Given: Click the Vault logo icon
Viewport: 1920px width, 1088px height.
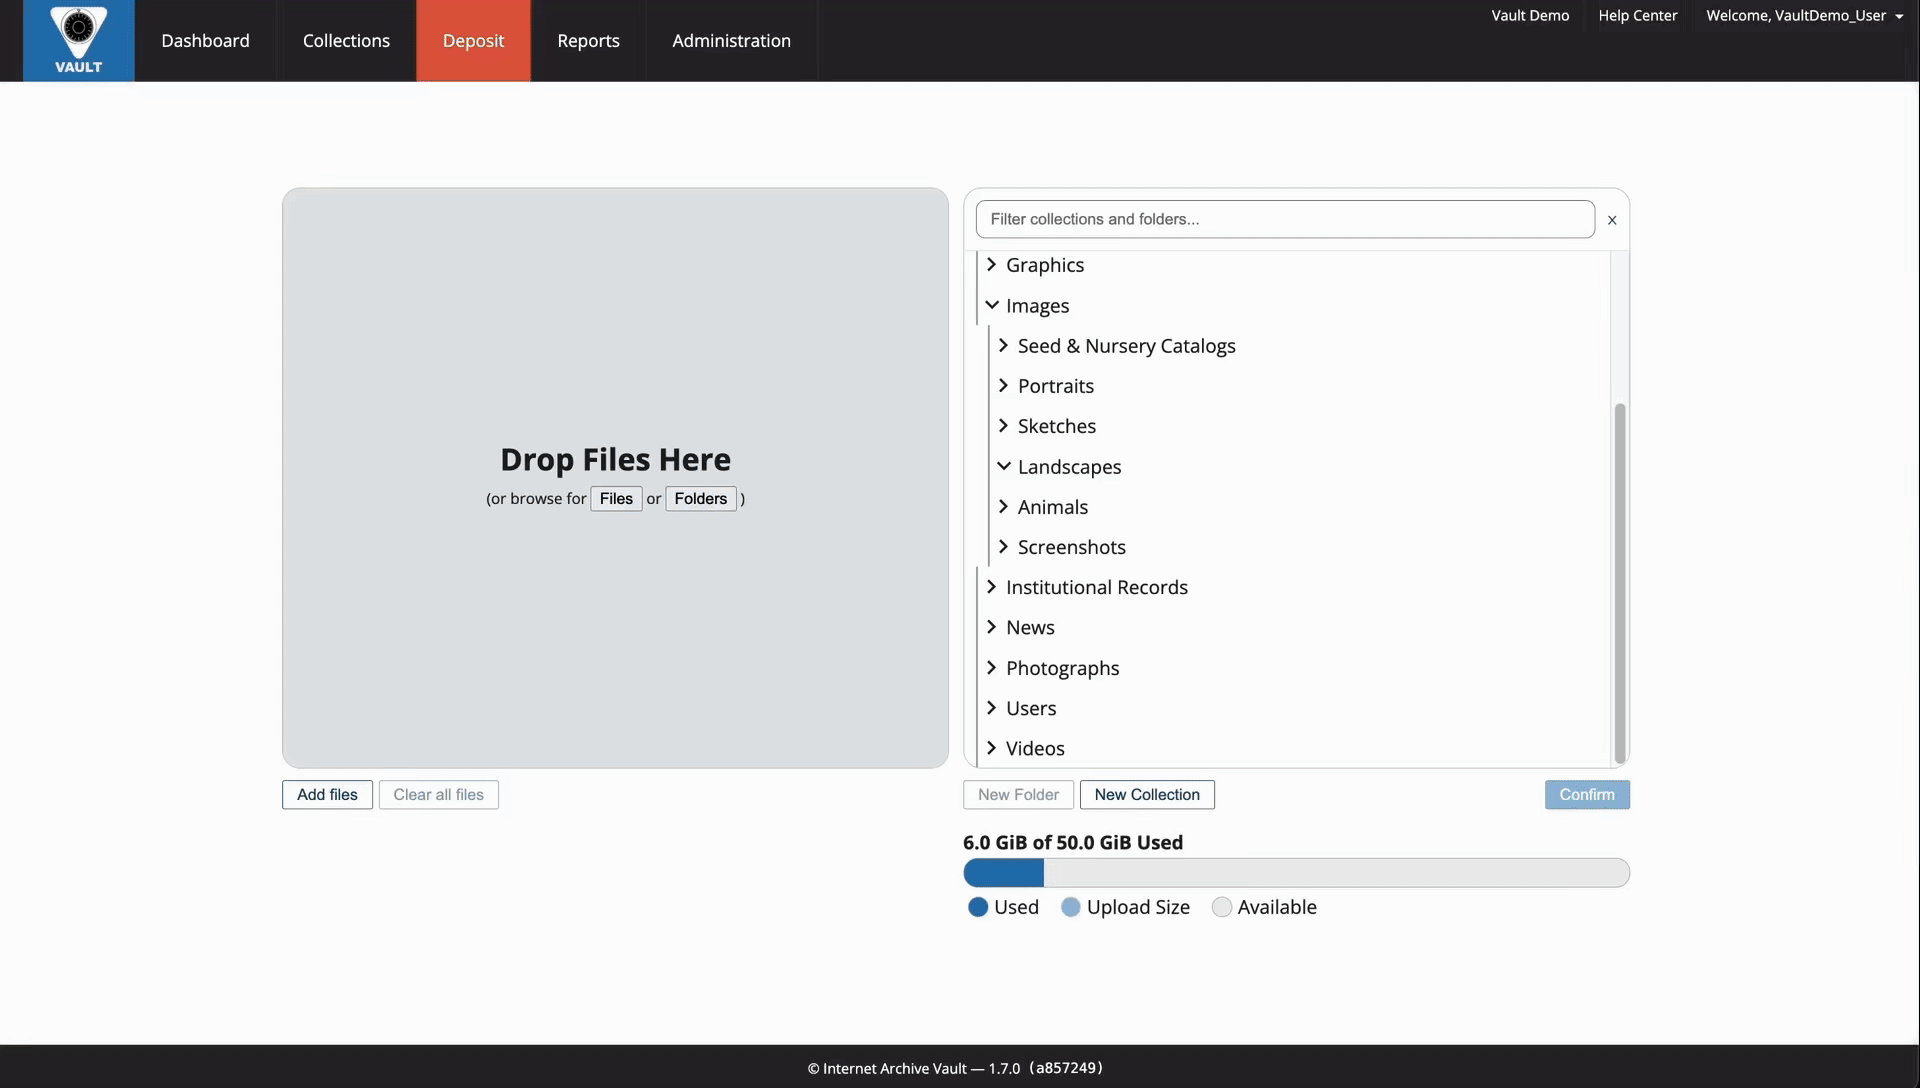Looking at the screenshot, I should coord(78,40).
